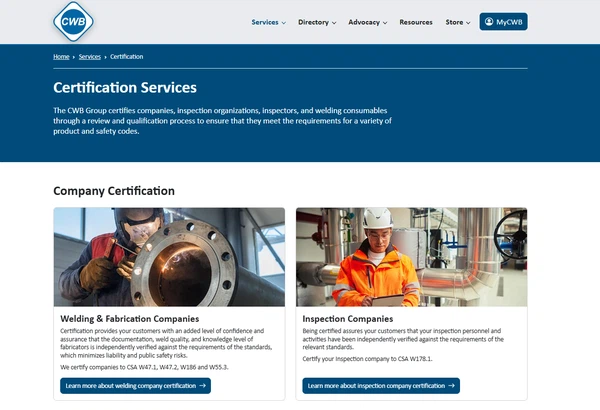Click the Inspection Companies card heading
The height and width of the screenshot is (410, 600).
(346, 319)
